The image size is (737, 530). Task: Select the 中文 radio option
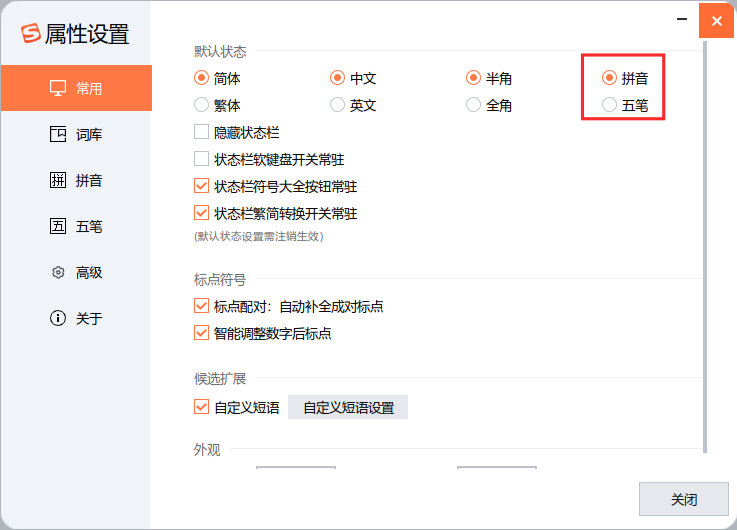(x=337, y=78)
